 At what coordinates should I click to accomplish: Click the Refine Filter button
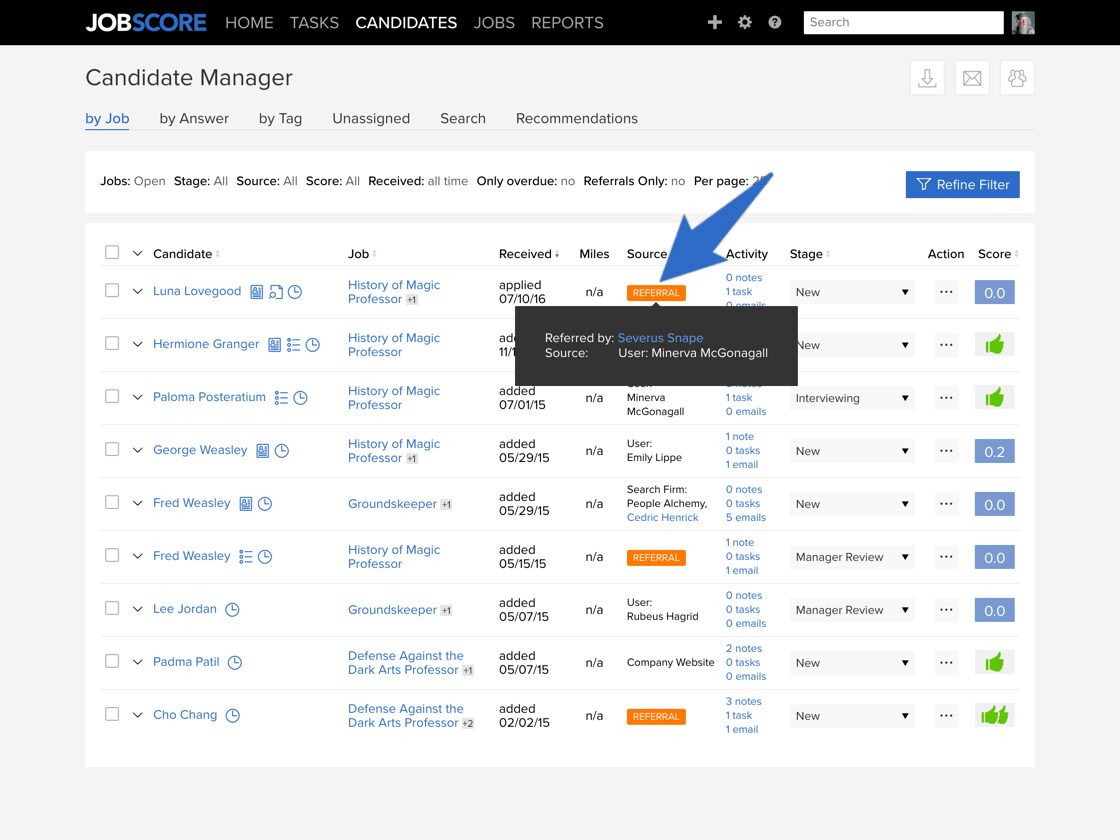click(962, 184)
